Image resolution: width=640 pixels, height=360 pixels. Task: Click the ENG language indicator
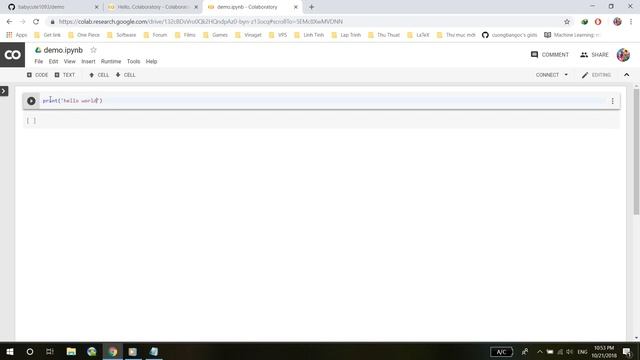(582, 351)
